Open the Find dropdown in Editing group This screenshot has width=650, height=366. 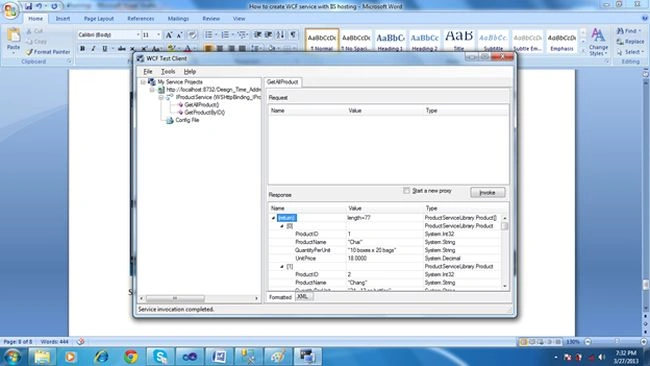pyautogui.click(x=640, y=31)
